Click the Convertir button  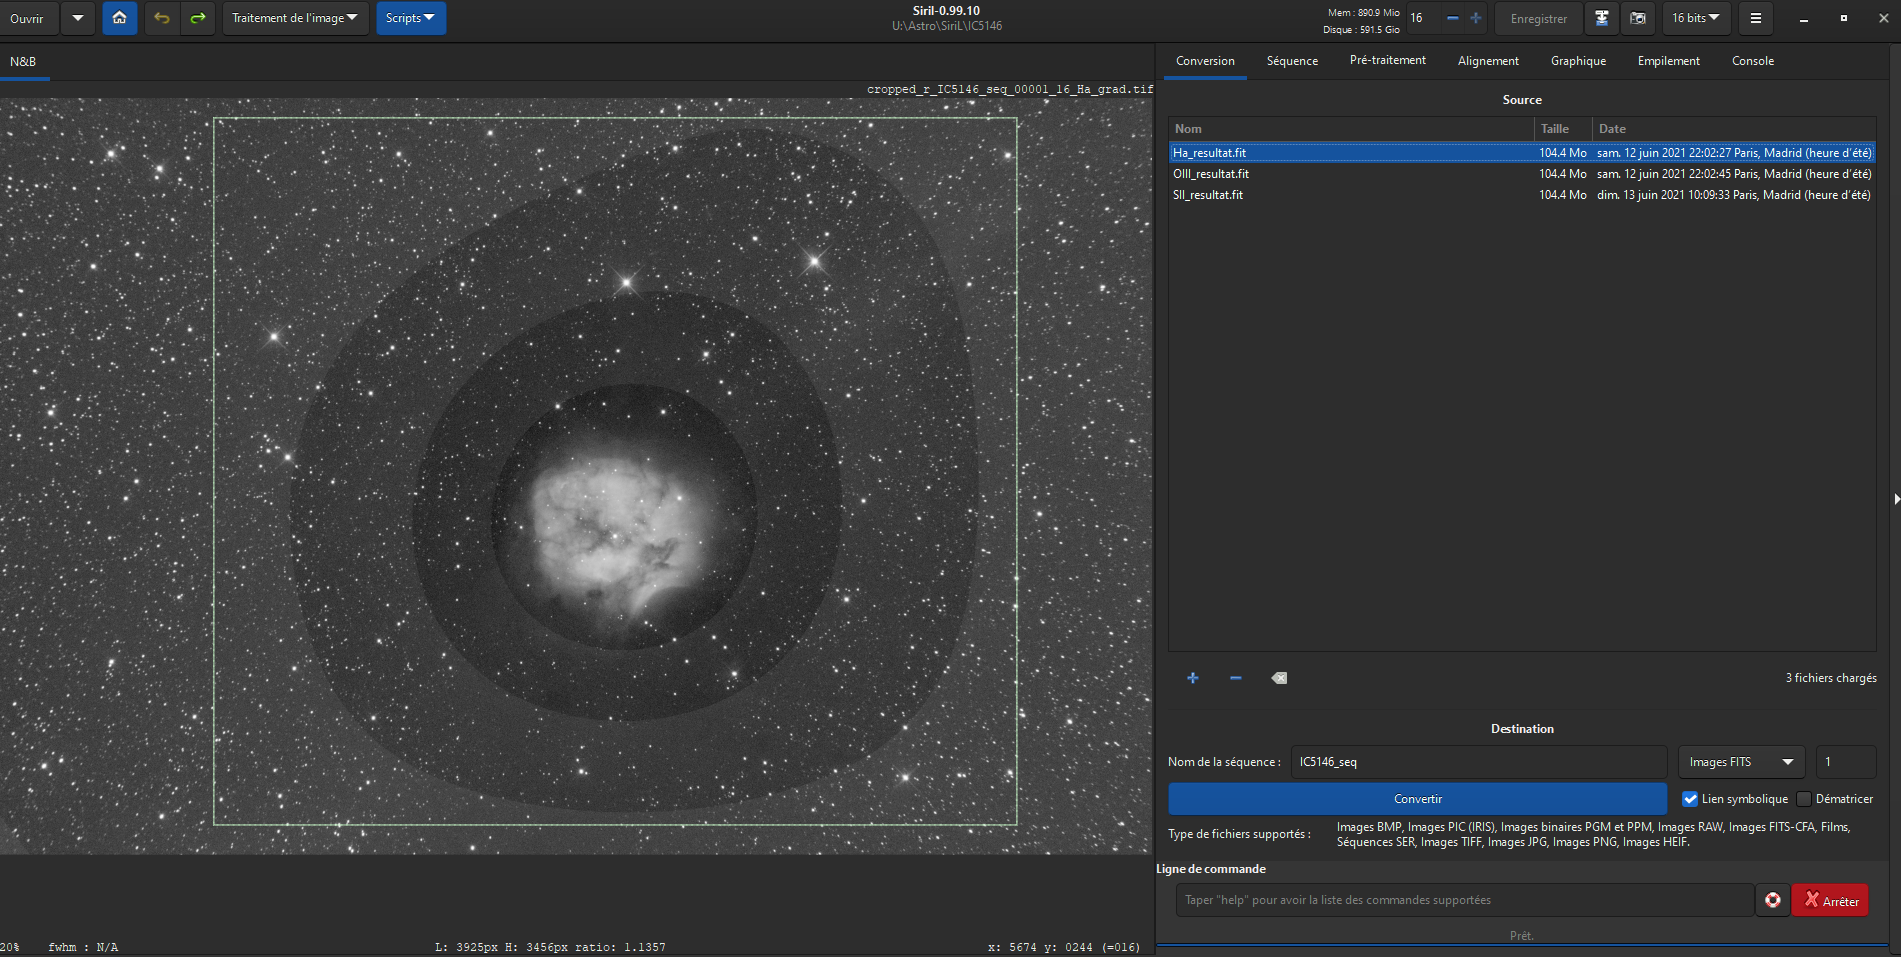(x=1417, y=799)
